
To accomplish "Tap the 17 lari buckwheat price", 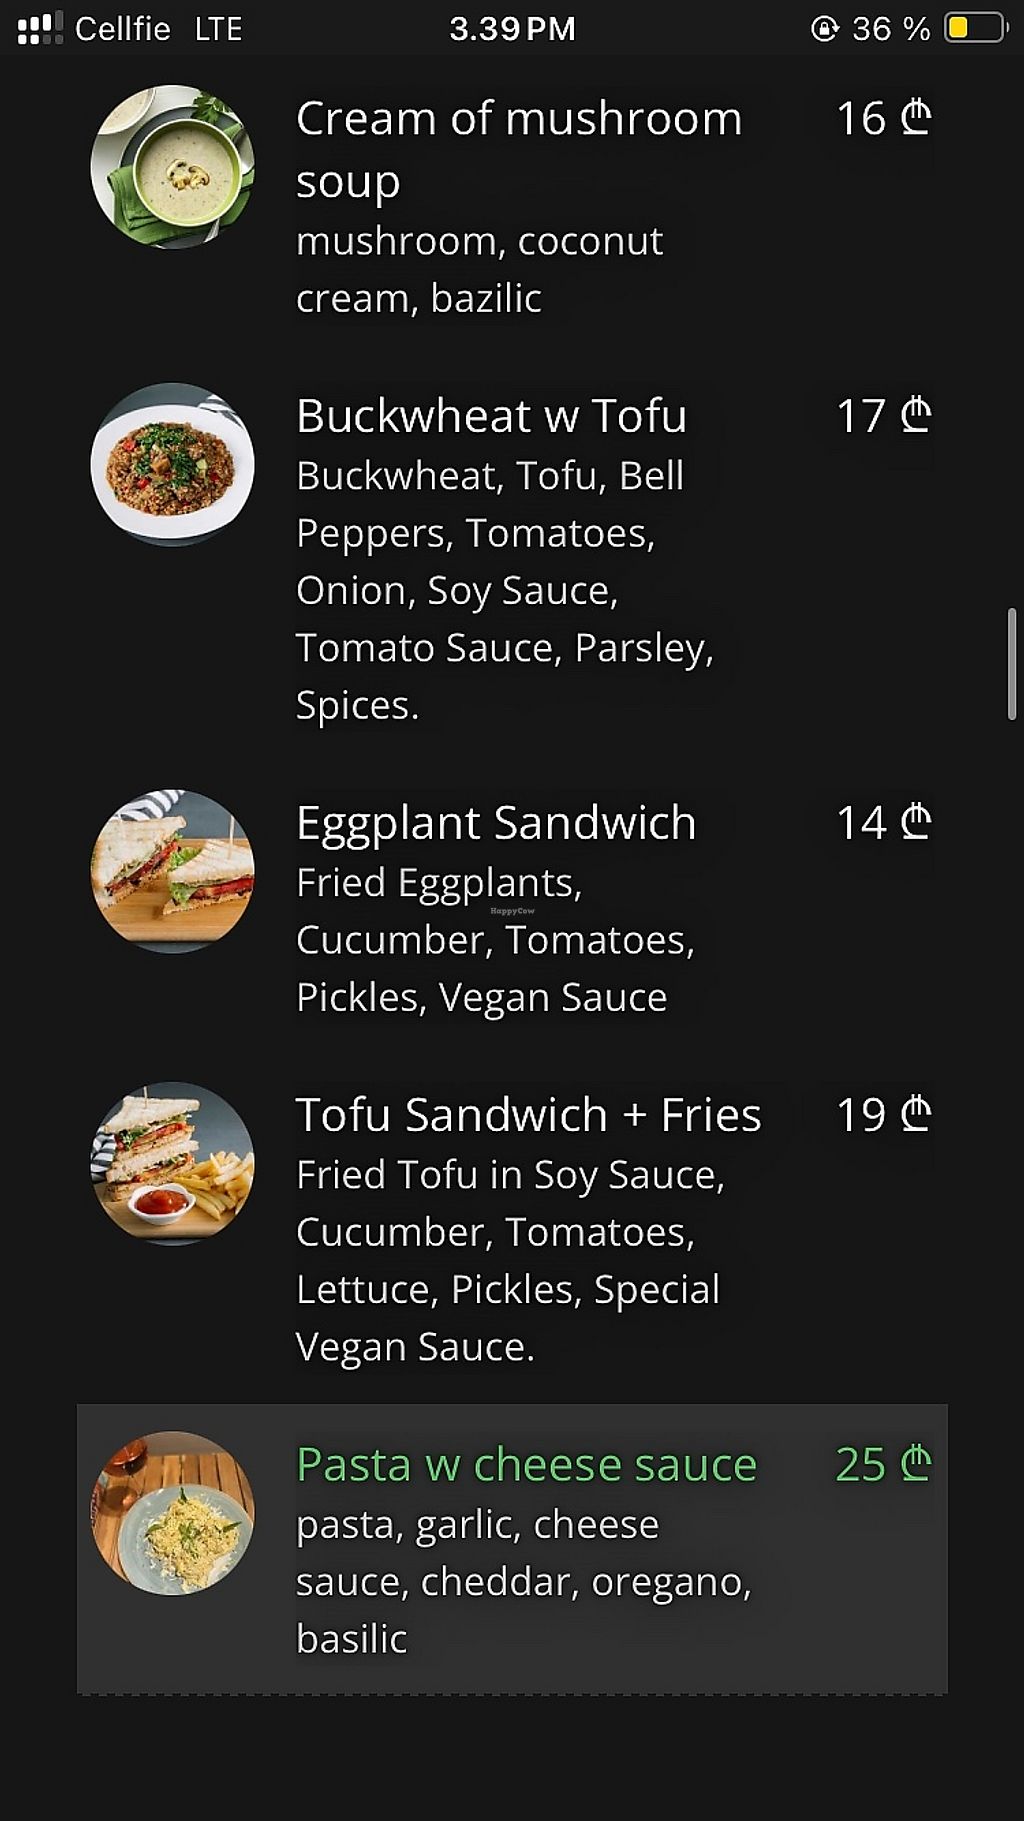I will 883,416.
